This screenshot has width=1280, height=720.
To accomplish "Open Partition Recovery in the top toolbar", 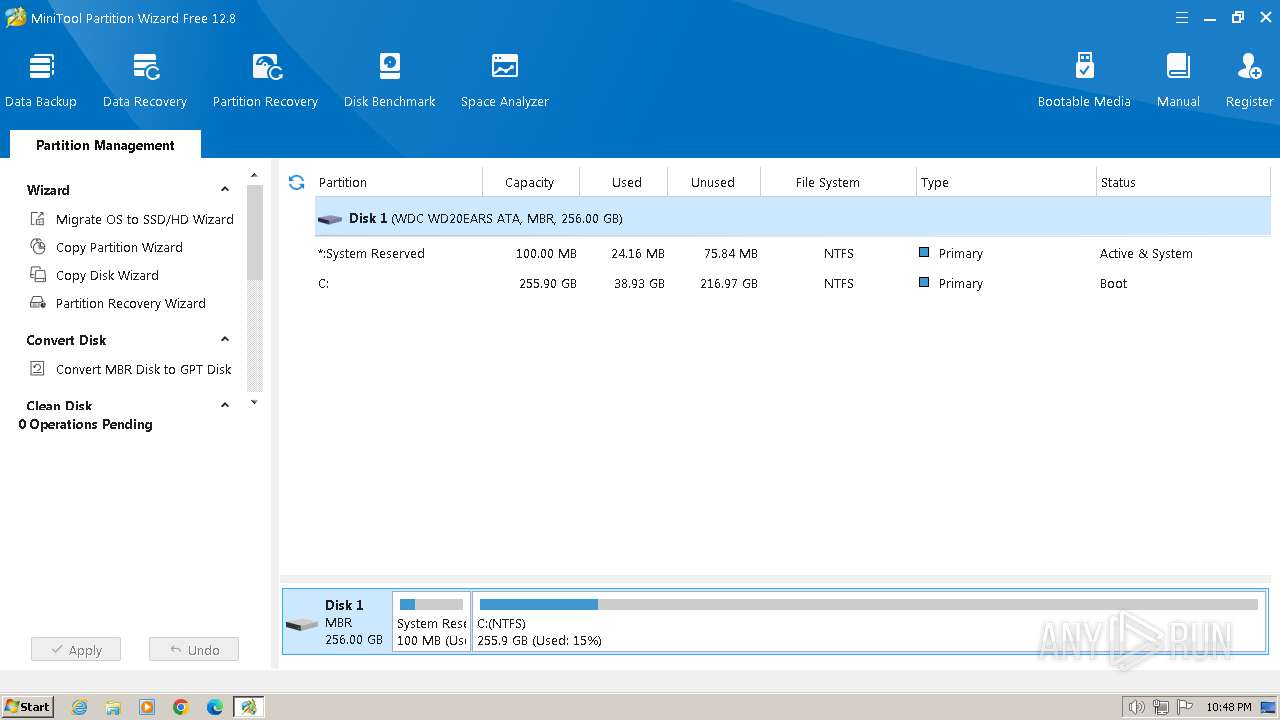I will 265,80.
